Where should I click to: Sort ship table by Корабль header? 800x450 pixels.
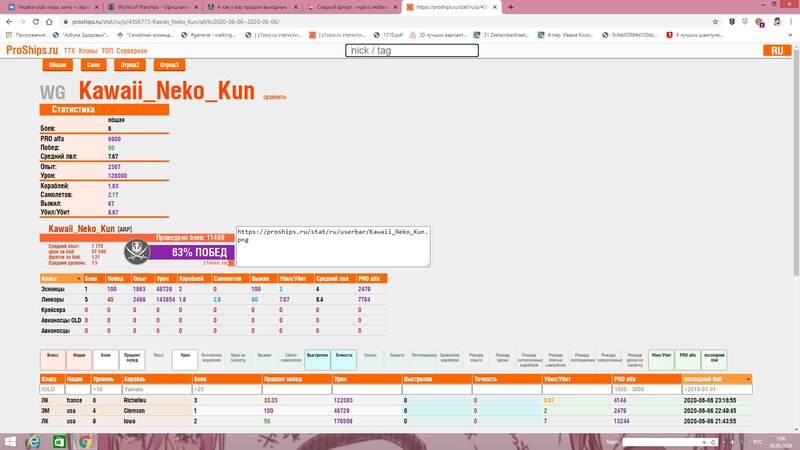point(157,379)
